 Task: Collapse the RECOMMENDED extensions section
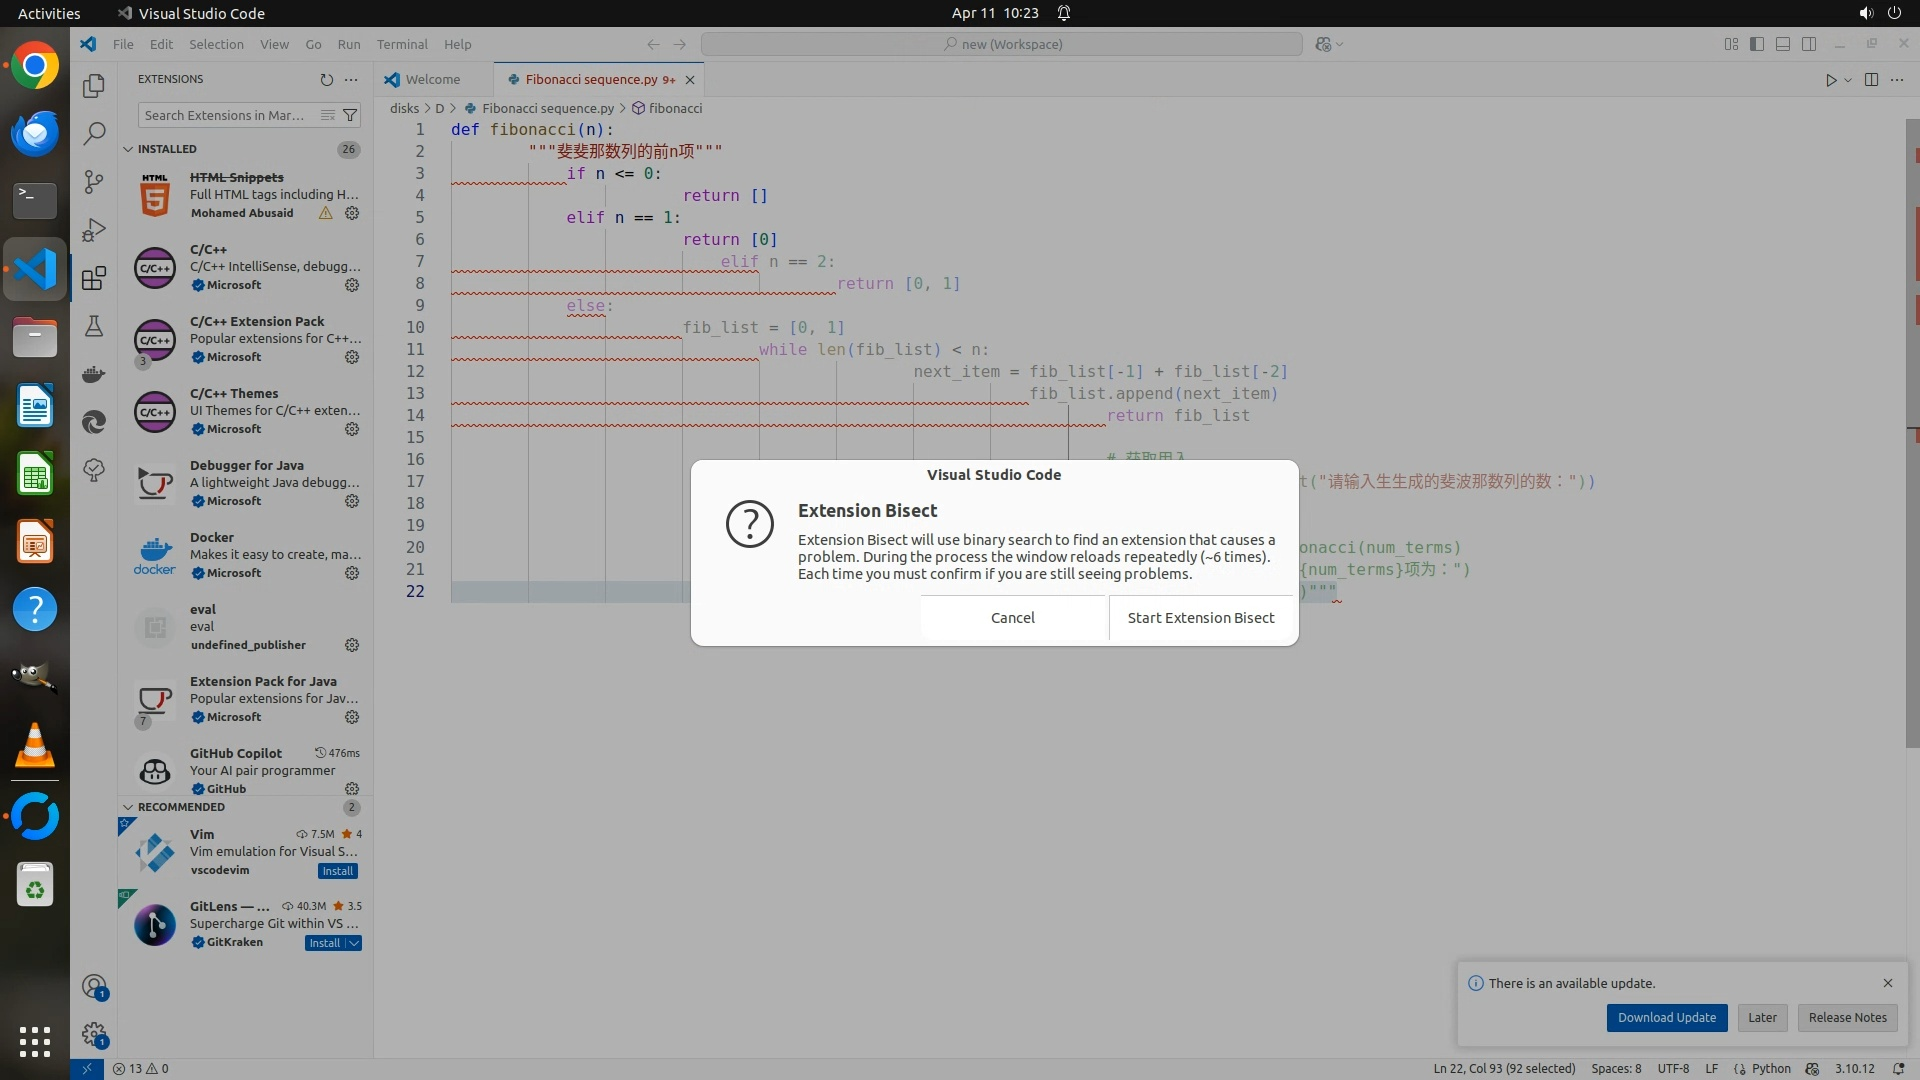[128, 807]
